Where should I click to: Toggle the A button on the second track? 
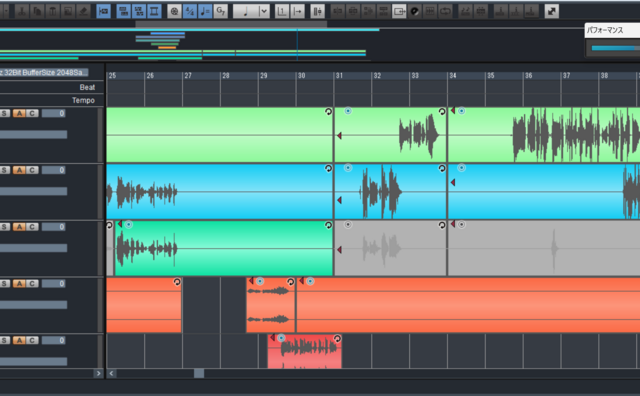pos(19,170)
